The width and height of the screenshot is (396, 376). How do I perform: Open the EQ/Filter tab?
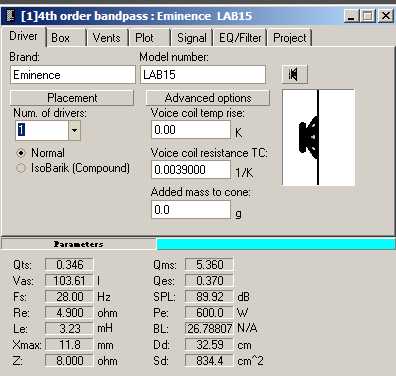coord(240,38)
